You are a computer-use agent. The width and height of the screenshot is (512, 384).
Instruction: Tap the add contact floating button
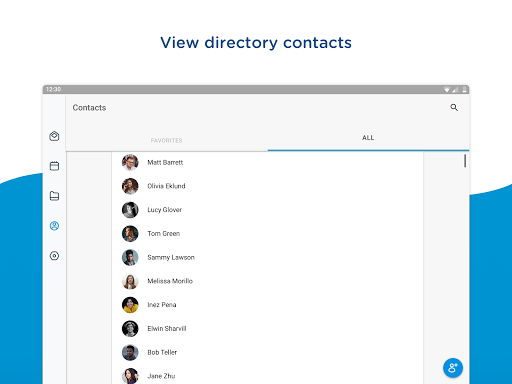(x=453, y=368)
